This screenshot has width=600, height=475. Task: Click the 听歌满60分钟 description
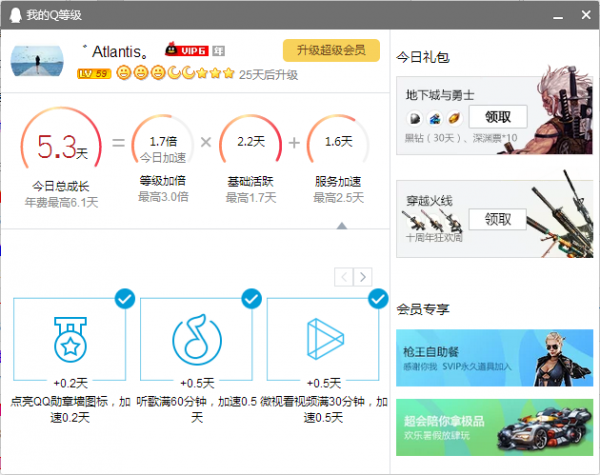tap(197, 409)
